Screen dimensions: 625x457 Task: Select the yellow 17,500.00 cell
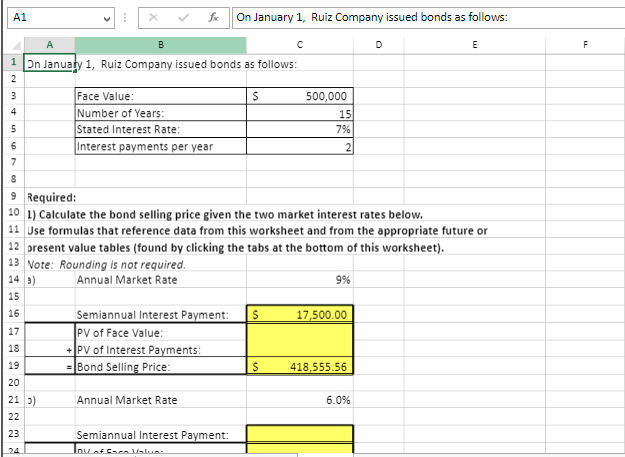pos(300,314)
